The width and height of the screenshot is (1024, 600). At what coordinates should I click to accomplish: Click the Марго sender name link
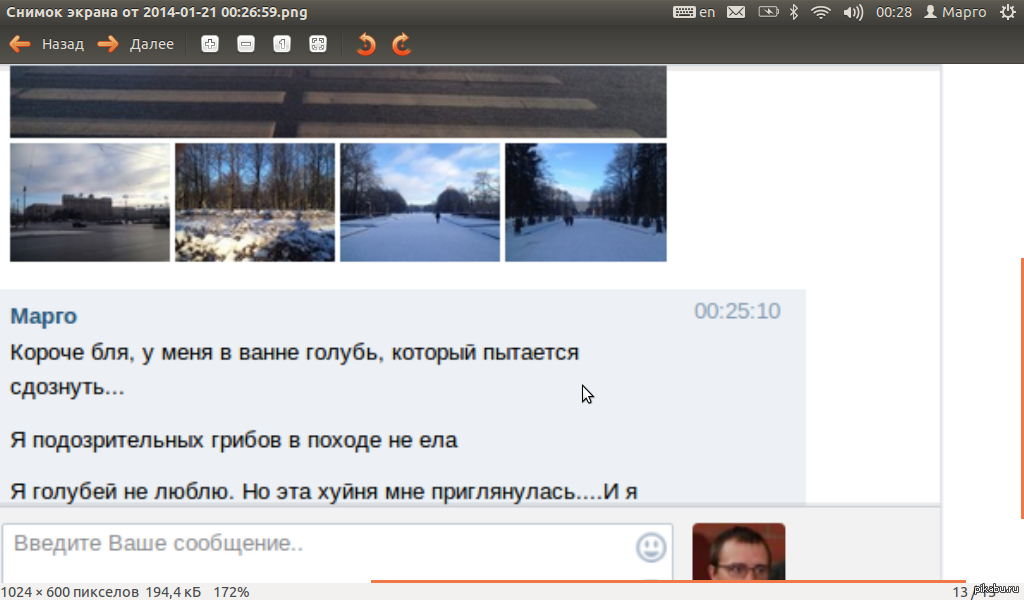(x=43, y=316)
